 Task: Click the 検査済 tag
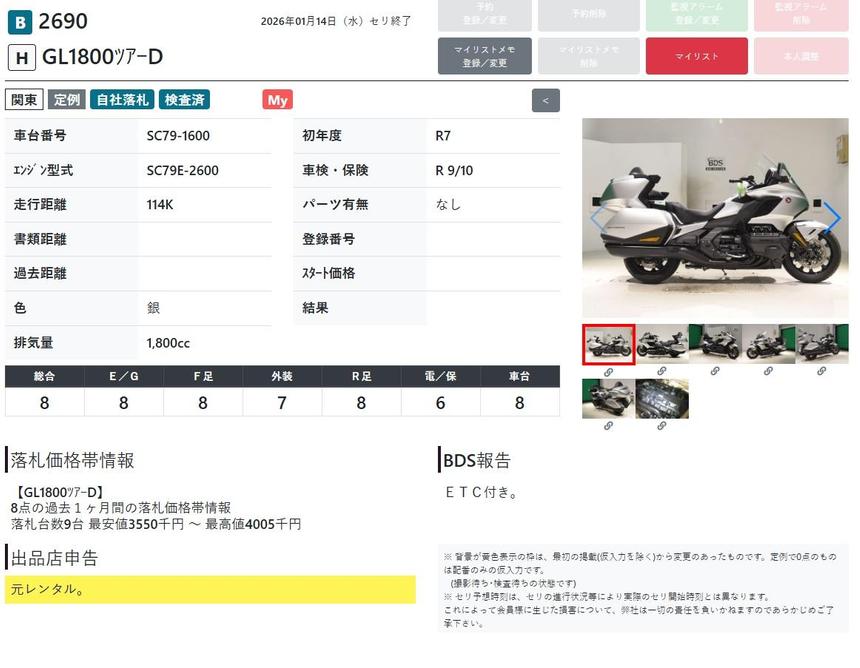coord(184,100)
